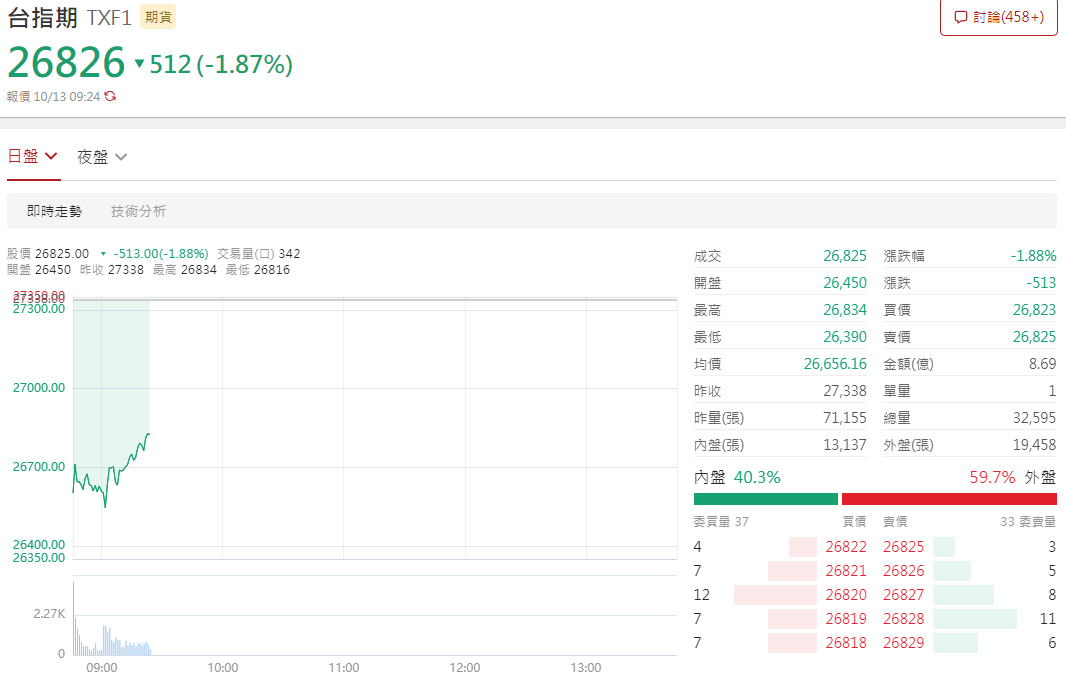Select bid price 26822 in order book
The image size is (1066, 683).
846,547
